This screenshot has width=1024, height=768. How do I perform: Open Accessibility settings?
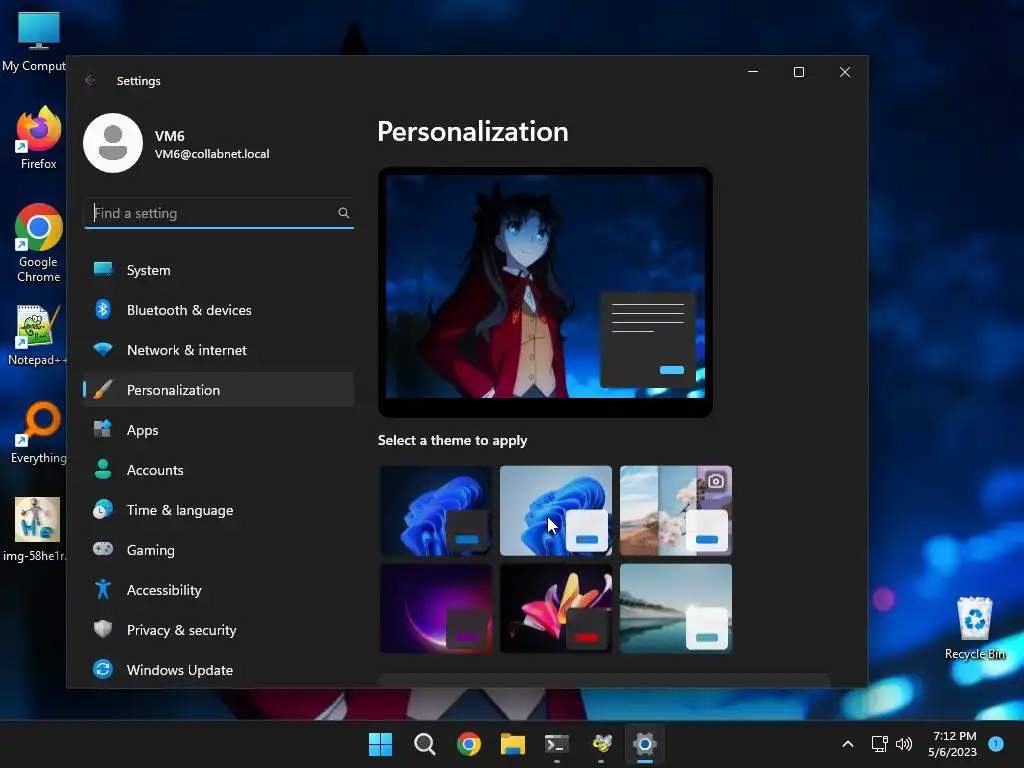tap(218, 590)
